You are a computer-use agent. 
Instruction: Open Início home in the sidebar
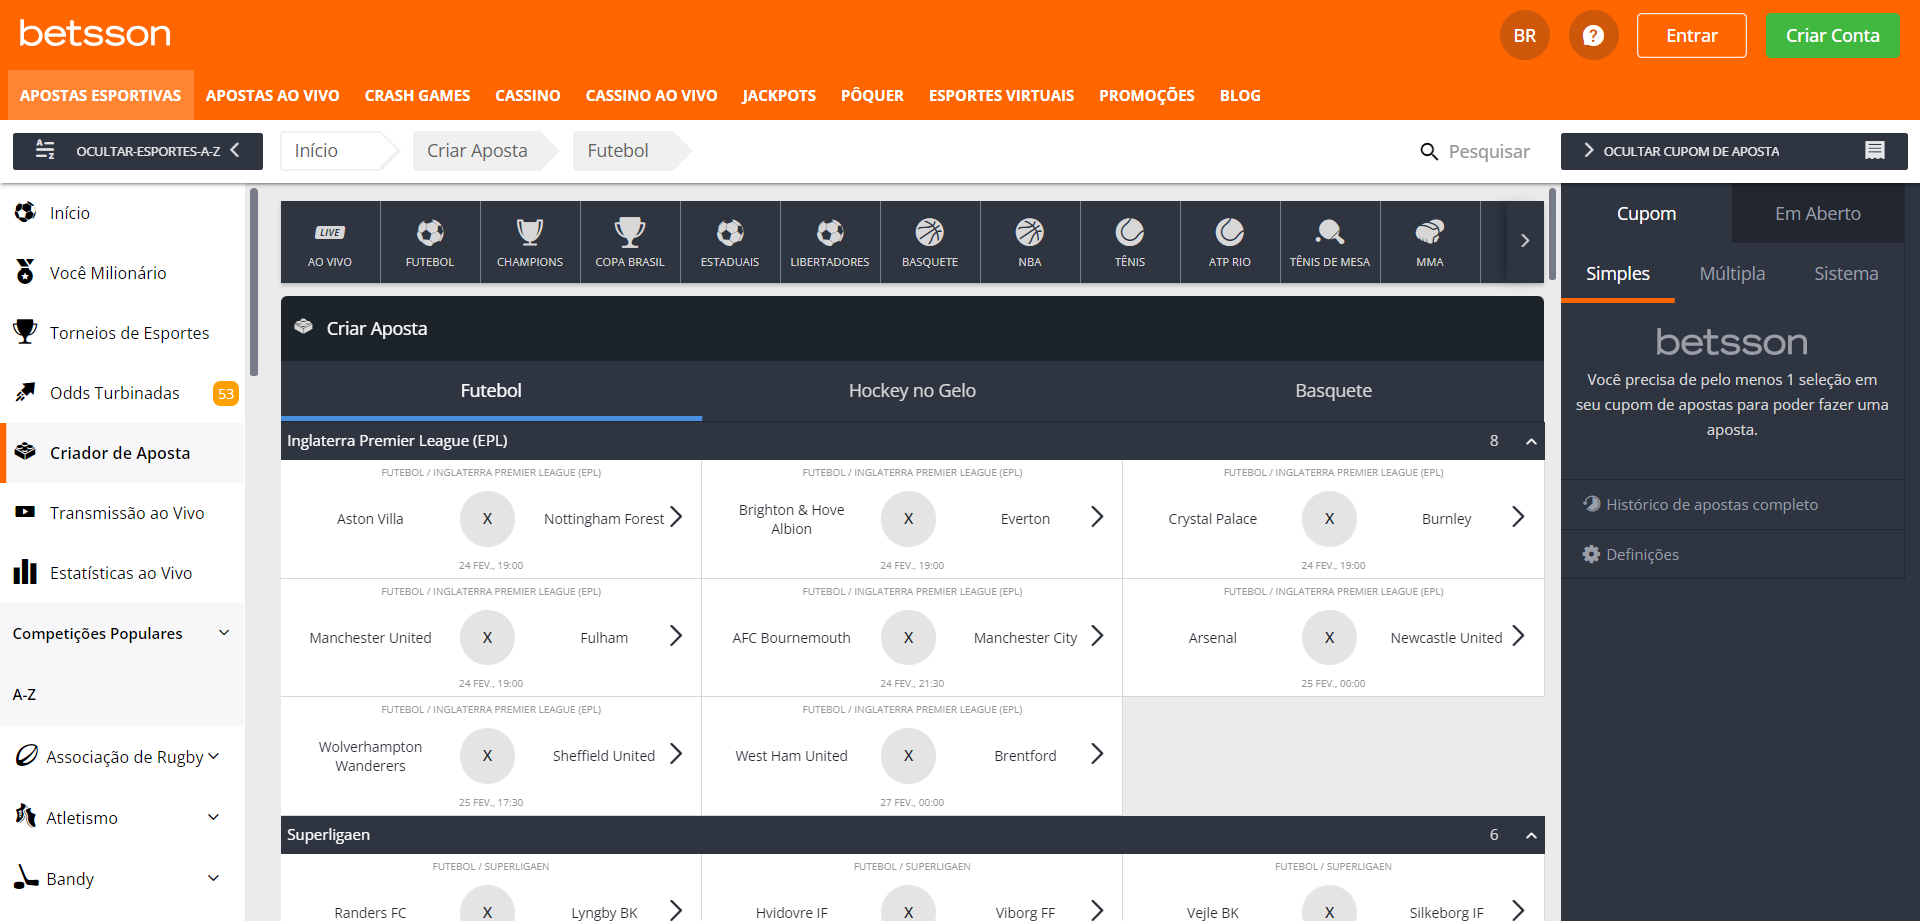tap(122, 213)
